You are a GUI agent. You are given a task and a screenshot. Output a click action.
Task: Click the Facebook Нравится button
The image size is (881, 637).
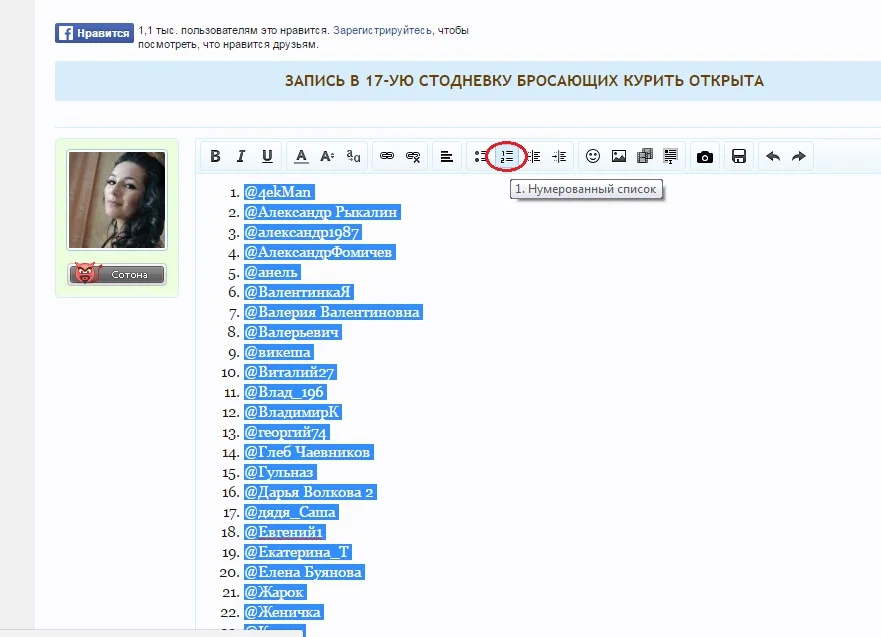(x=94, y=32)
